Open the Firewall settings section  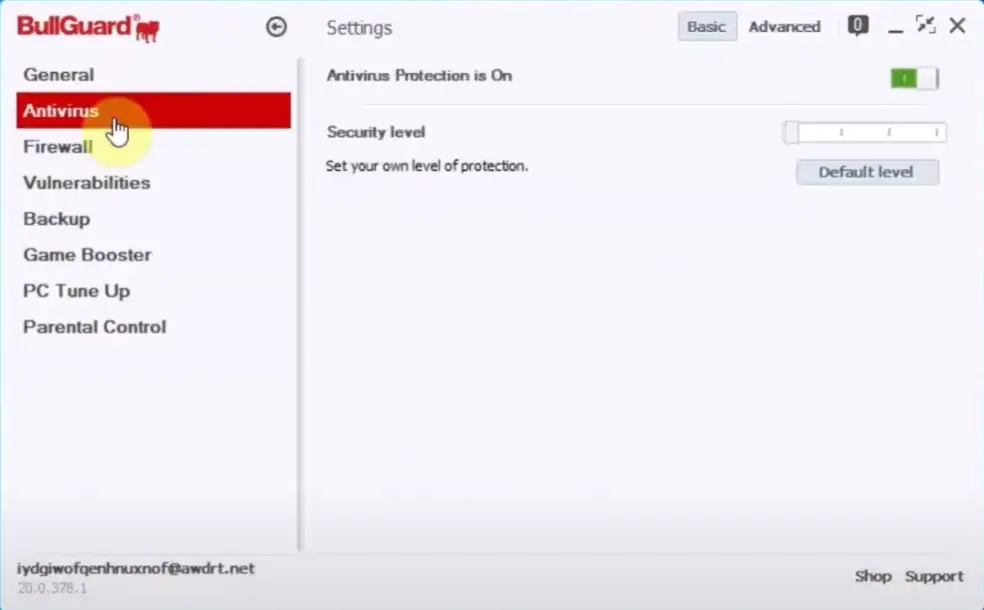(x=58, y=147)
